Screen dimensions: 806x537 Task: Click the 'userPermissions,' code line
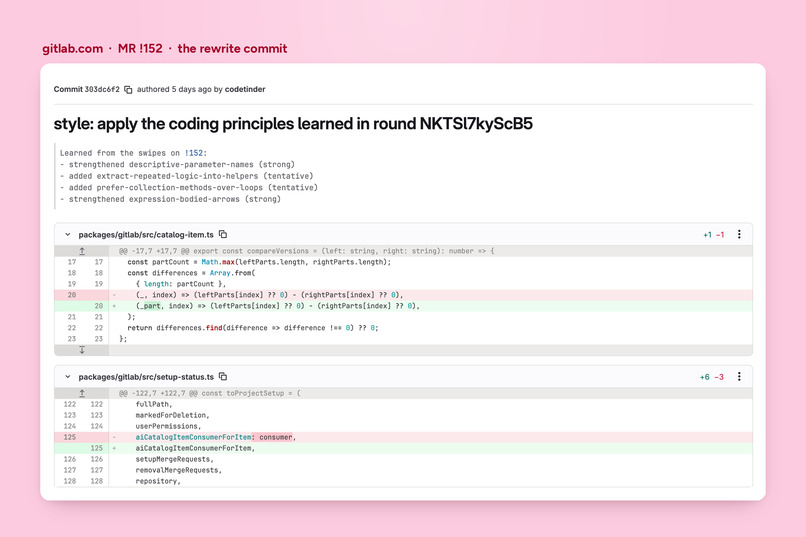pos(168,427)
